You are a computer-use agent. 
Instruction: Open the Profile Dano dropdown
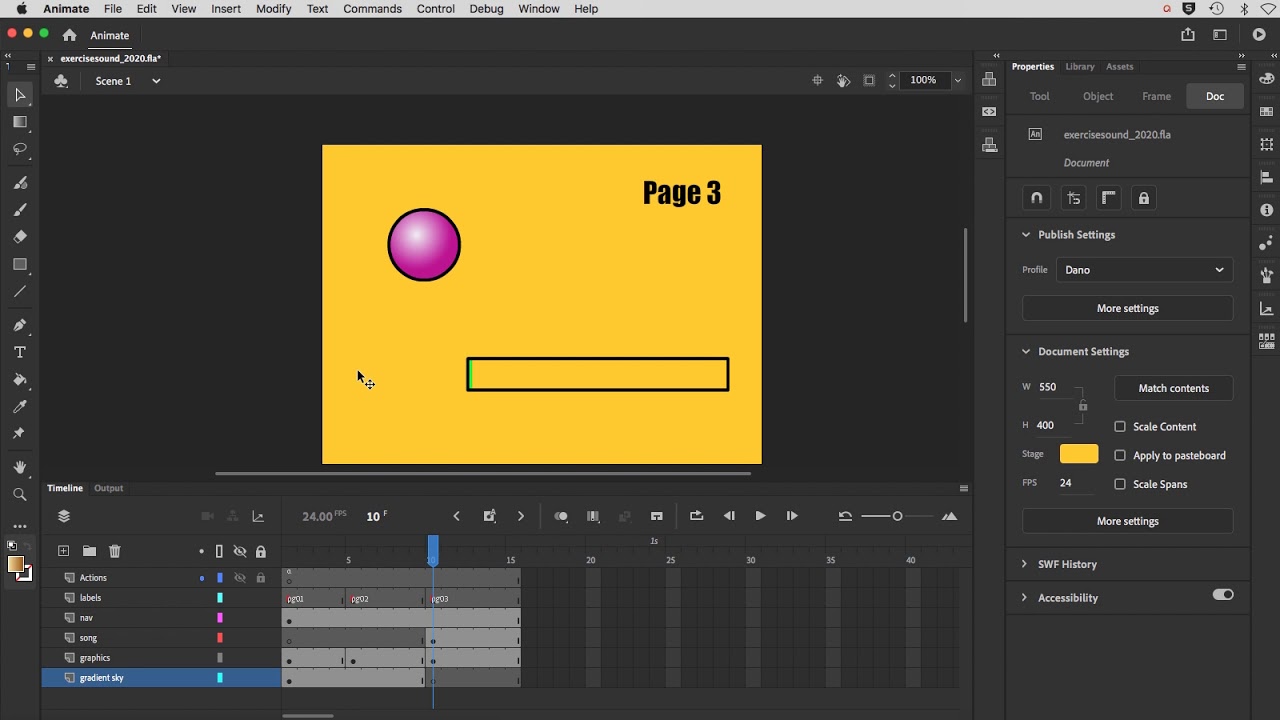pos(1144,270)
